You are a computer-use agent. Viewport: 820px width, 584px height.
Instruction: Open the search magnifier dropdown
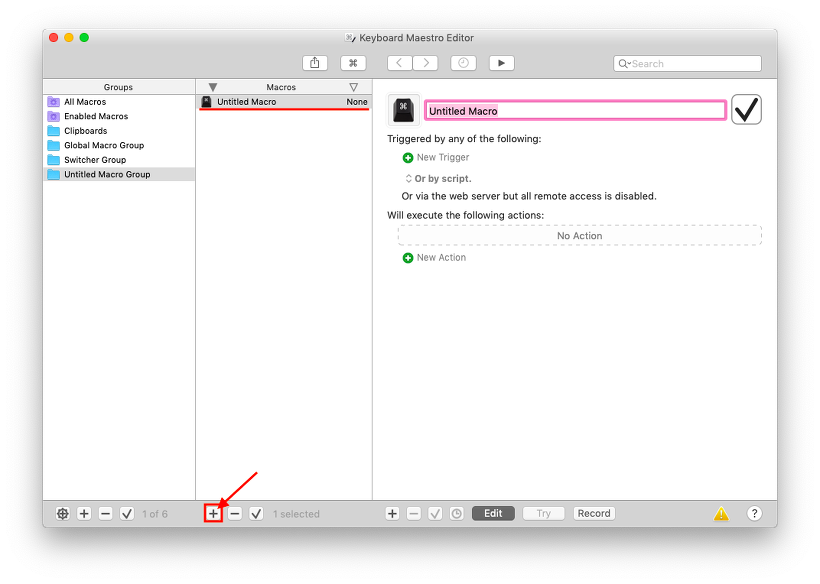click(624, 64)
